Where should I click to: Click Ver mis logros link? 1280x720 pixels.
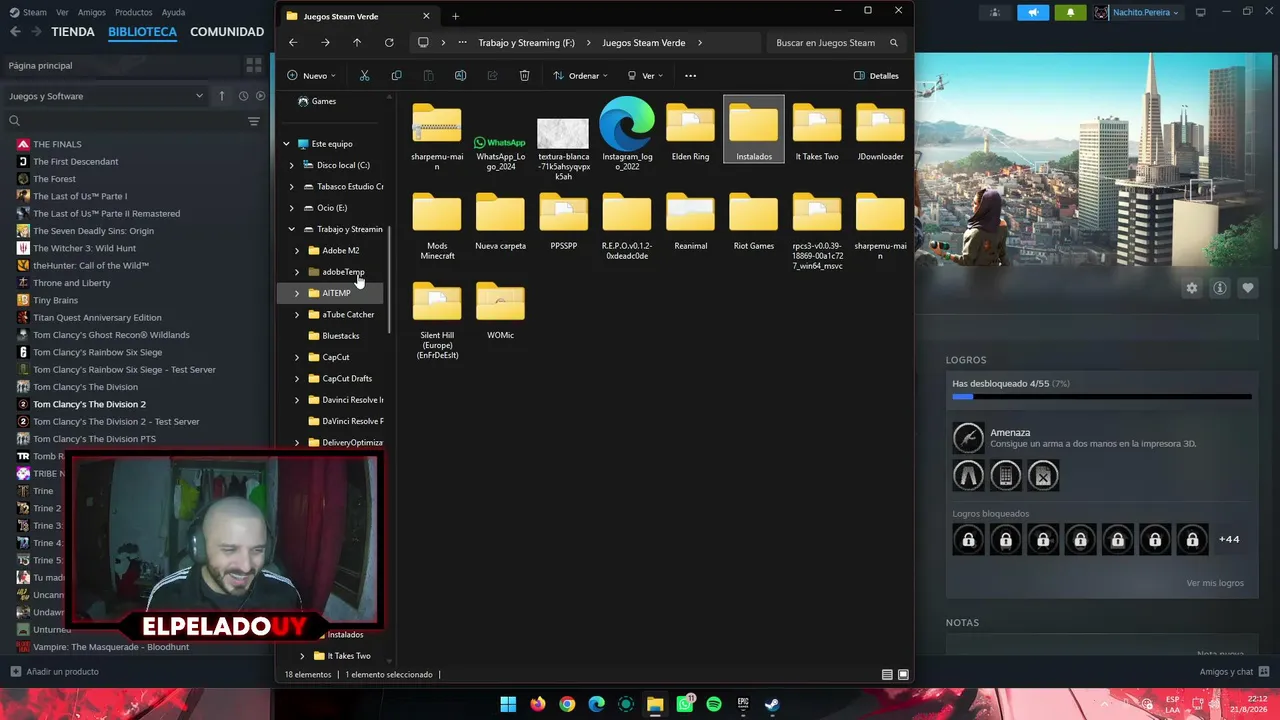(x=1215, y=583)
